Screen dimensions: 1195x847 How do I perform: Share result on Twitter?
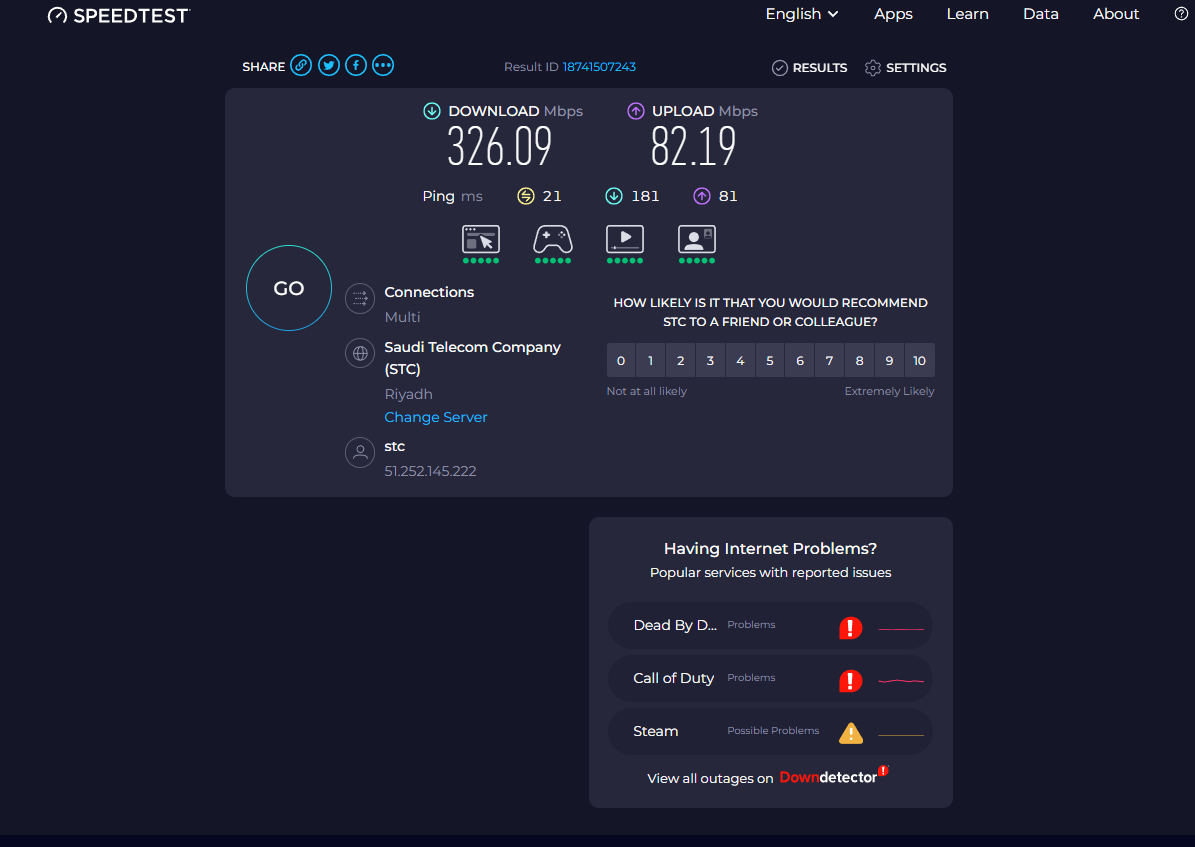click(x=328, y=66)
